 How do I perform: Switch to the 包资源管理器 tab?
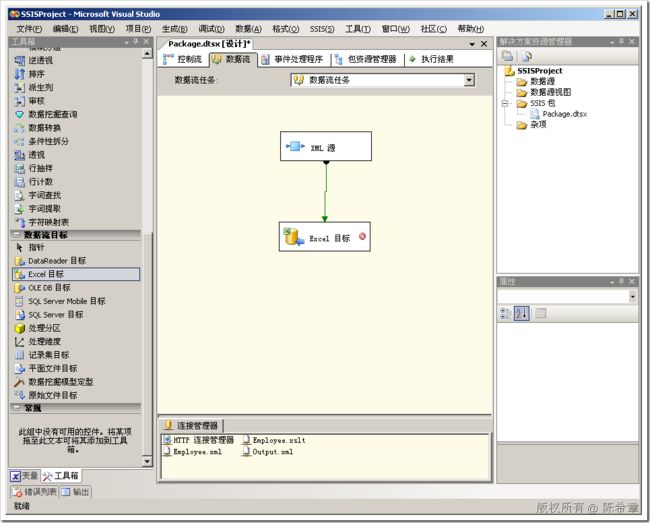[366, 59]
